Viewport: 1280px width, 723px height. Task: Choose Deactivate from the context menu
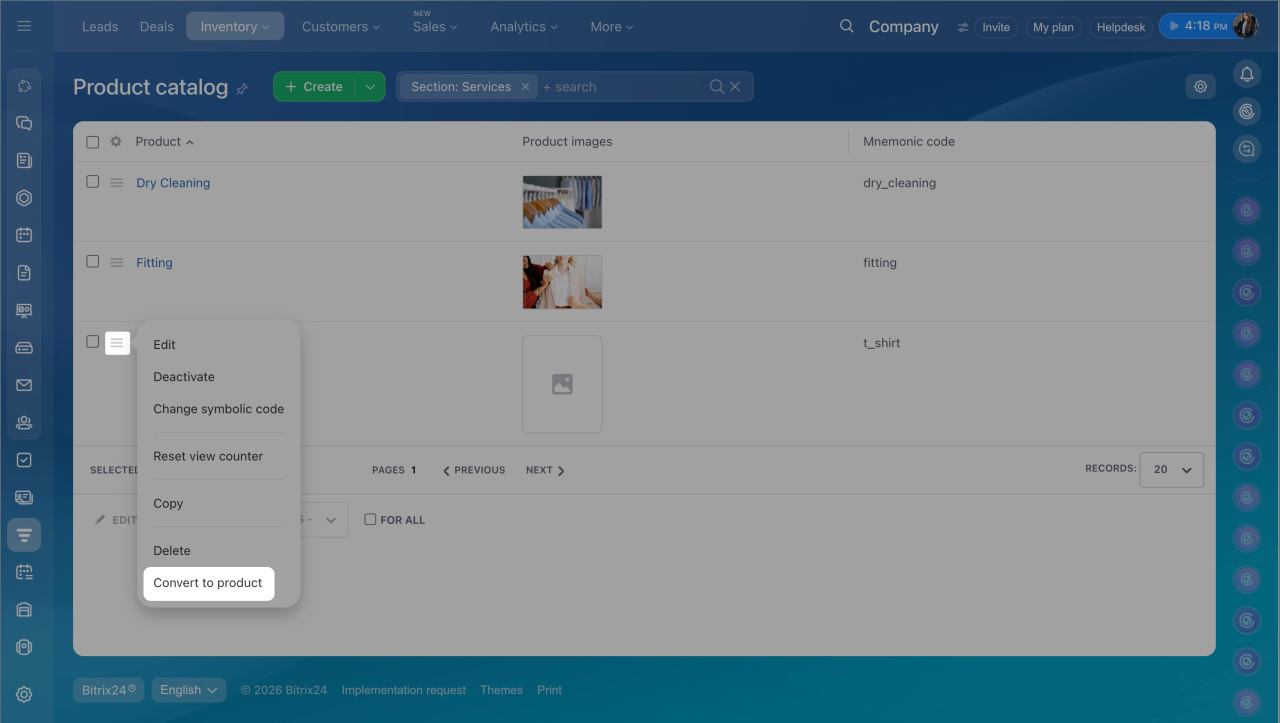coord(184,377)
